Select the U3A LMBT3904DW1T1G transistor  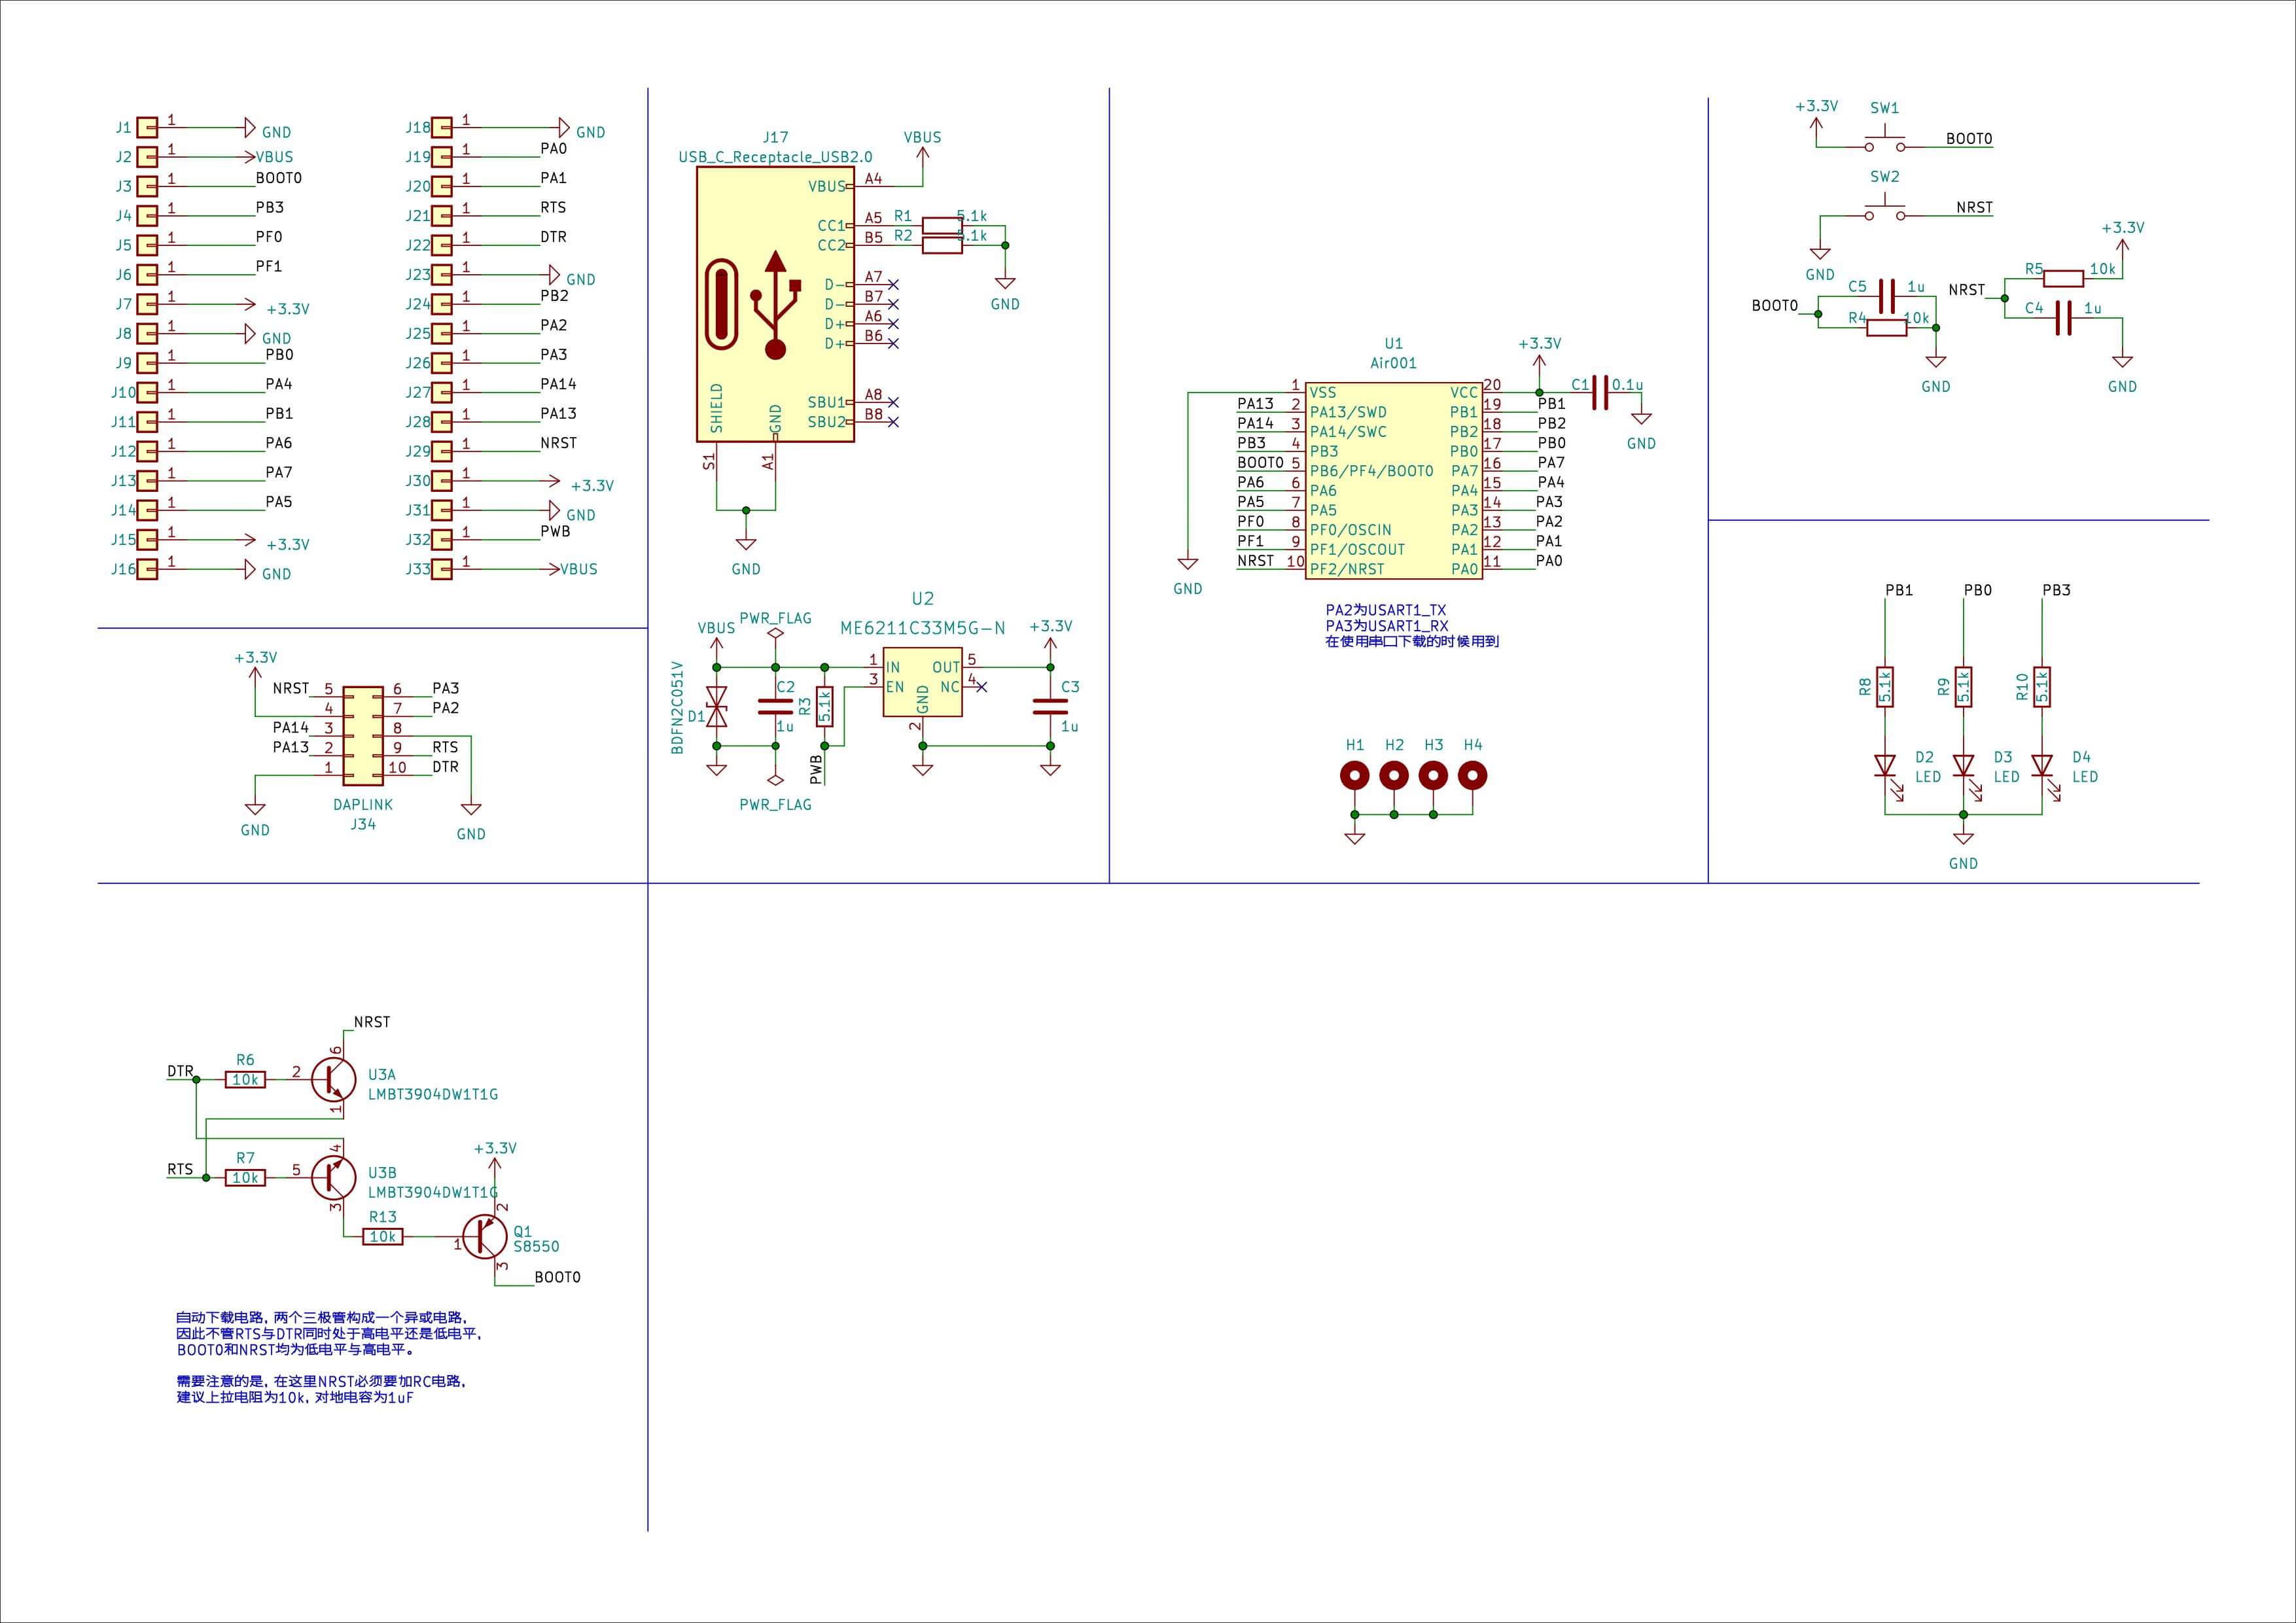tap(334, 1080)
